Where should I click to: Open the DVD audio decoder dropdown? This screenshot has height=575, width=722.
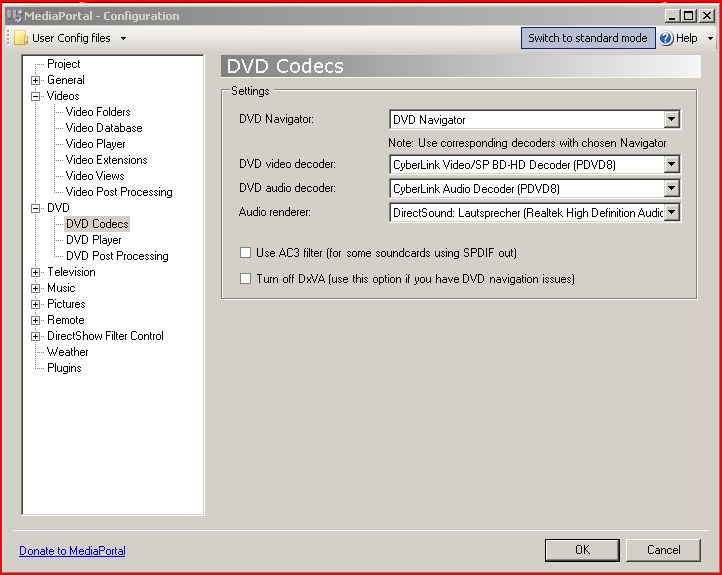click(x=671, y=188)
